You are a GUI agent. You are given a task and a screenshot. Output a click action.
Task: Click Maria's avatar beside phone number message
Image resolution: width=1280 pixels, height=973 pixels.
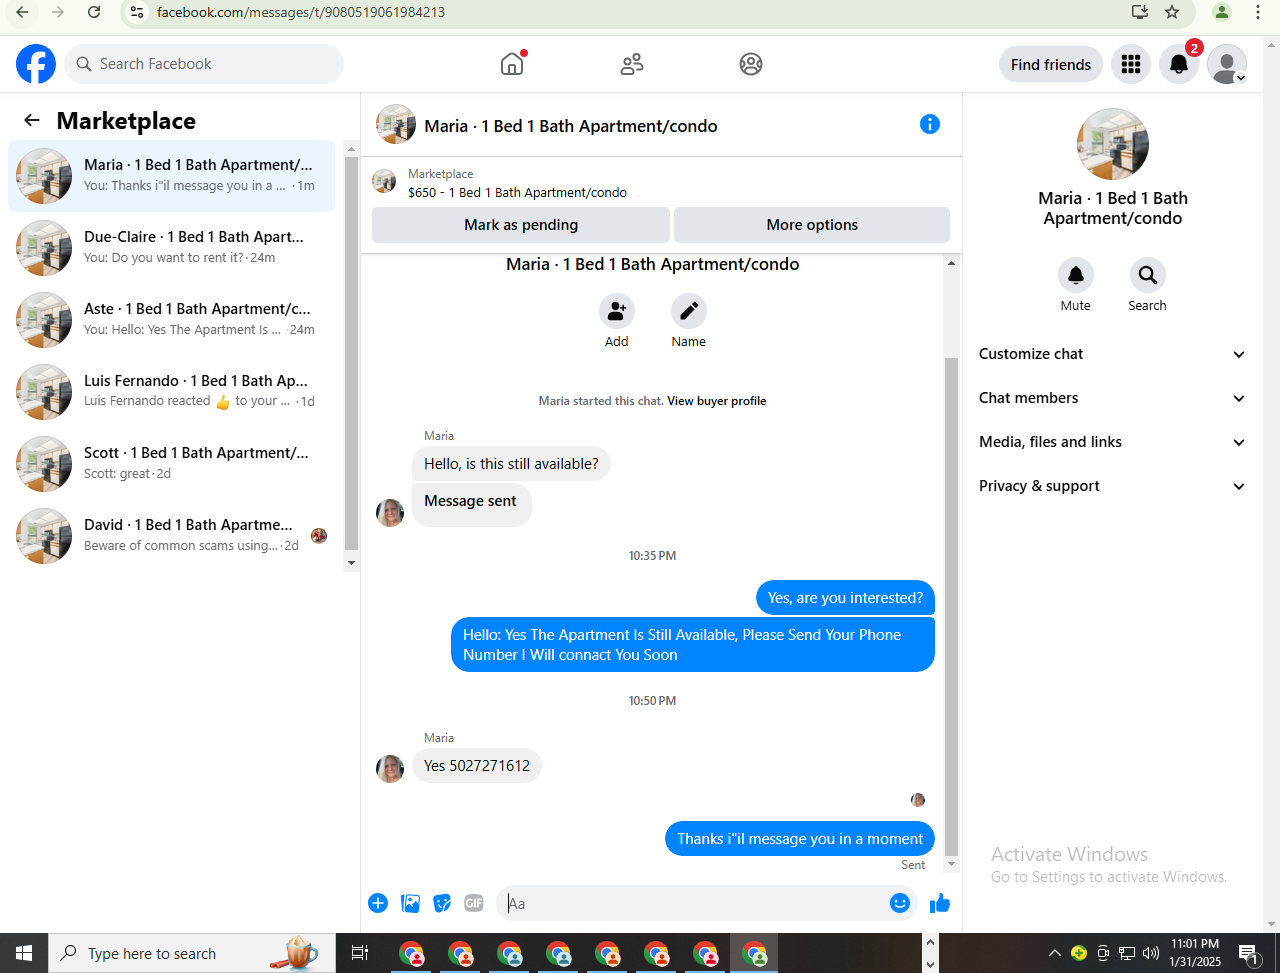click(390, 769)
